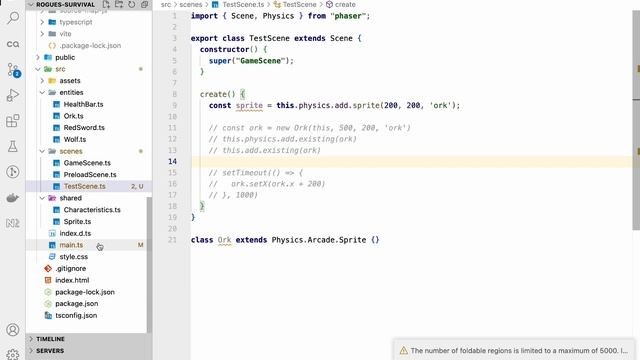The height and width of the screenshot is (360, 640).
Task: Click the warning icon in the notification
Action: 404,350
